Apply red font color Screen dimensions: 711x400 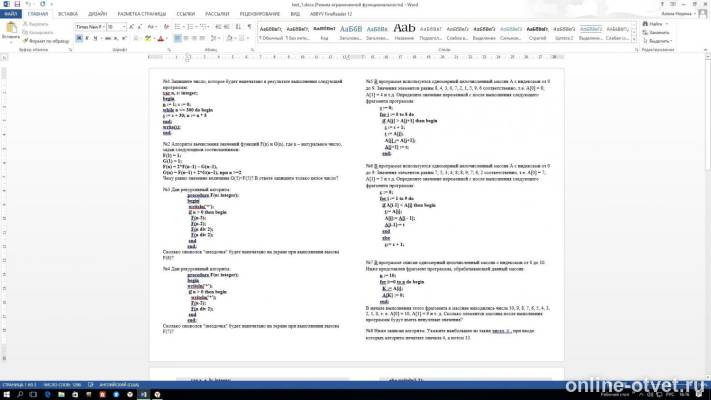pyautogui.click(x=160, y=39)
